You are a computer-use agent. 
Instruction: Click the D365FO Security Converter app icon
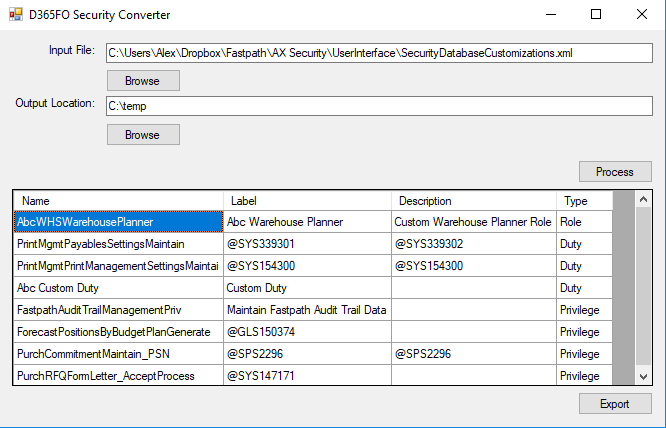pyautogui.click(x=16, y=14)
